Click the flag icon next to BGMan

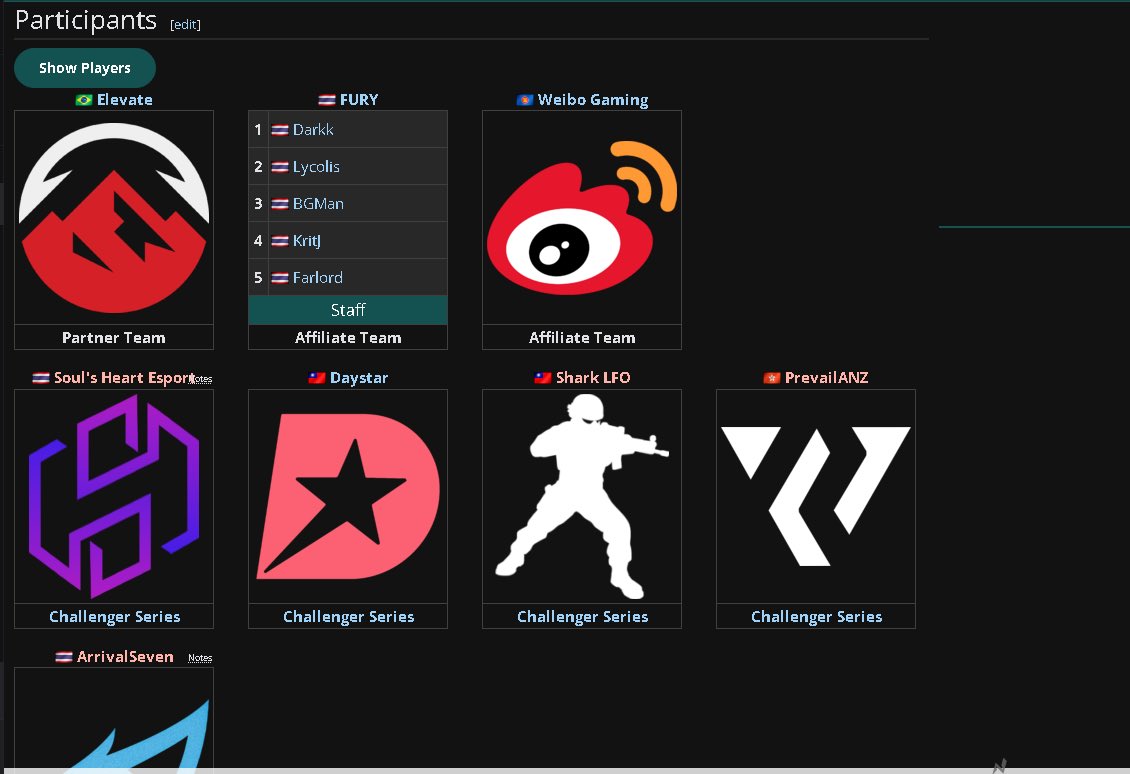point(280,204)
